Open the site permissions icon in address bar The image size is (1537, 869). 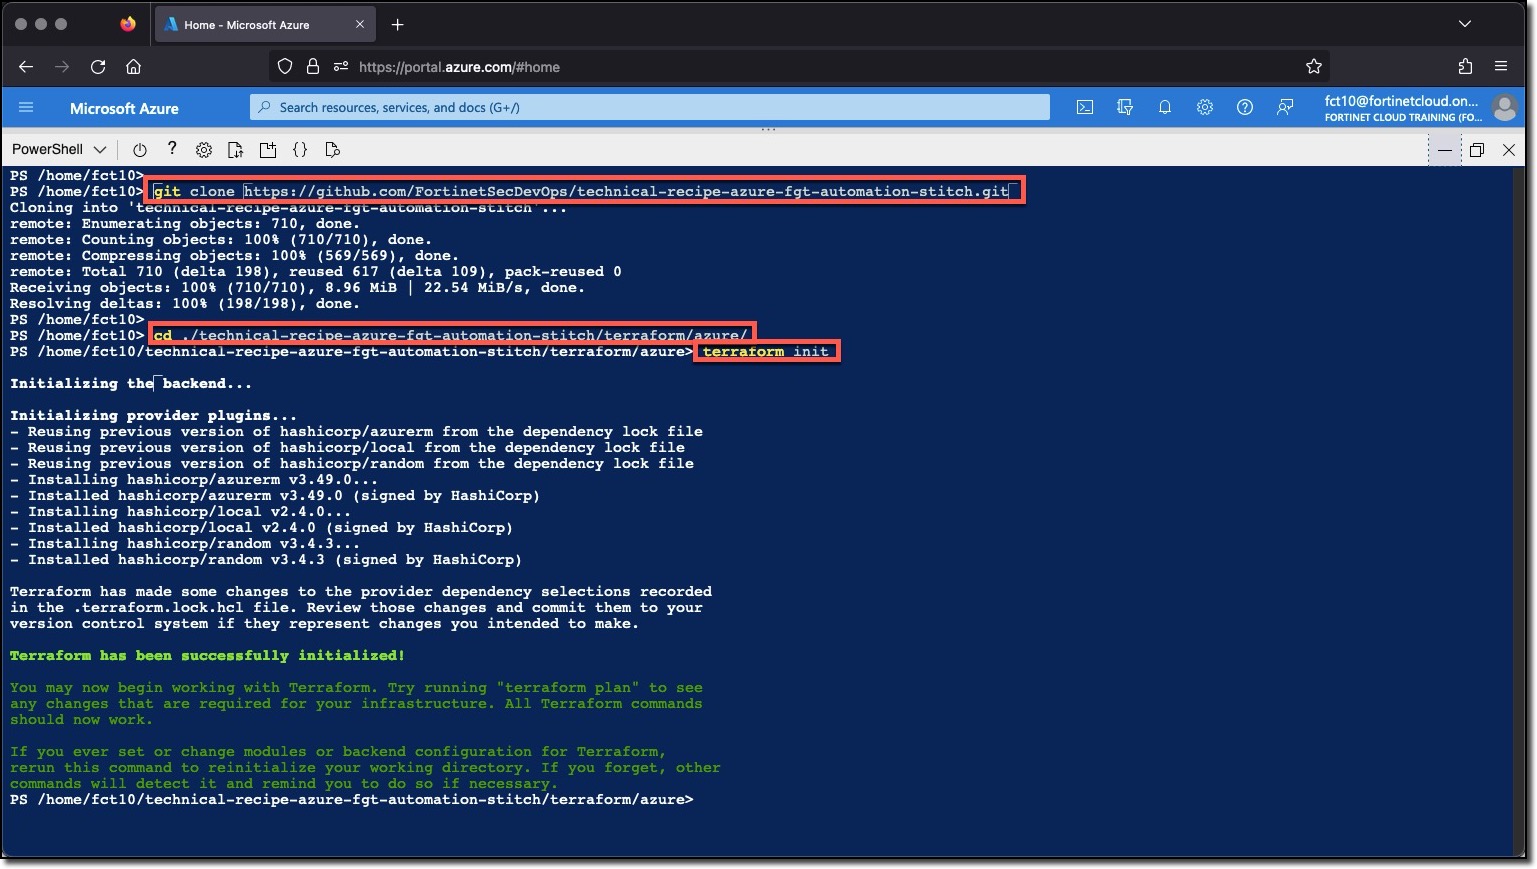click(x=341, y=67)
